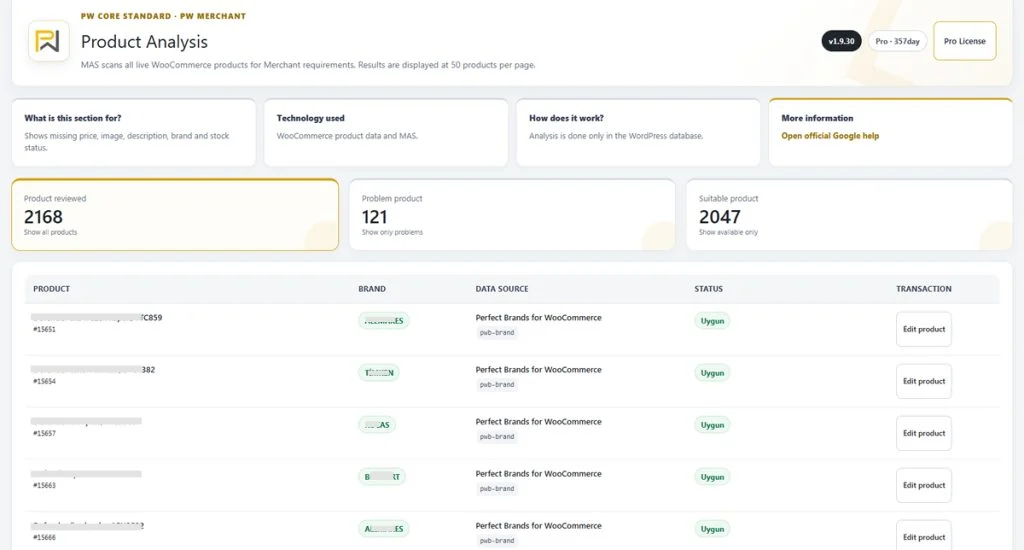Click the product ID #15663
Viewport: 1024px width, 550px height.
[44, 485]
